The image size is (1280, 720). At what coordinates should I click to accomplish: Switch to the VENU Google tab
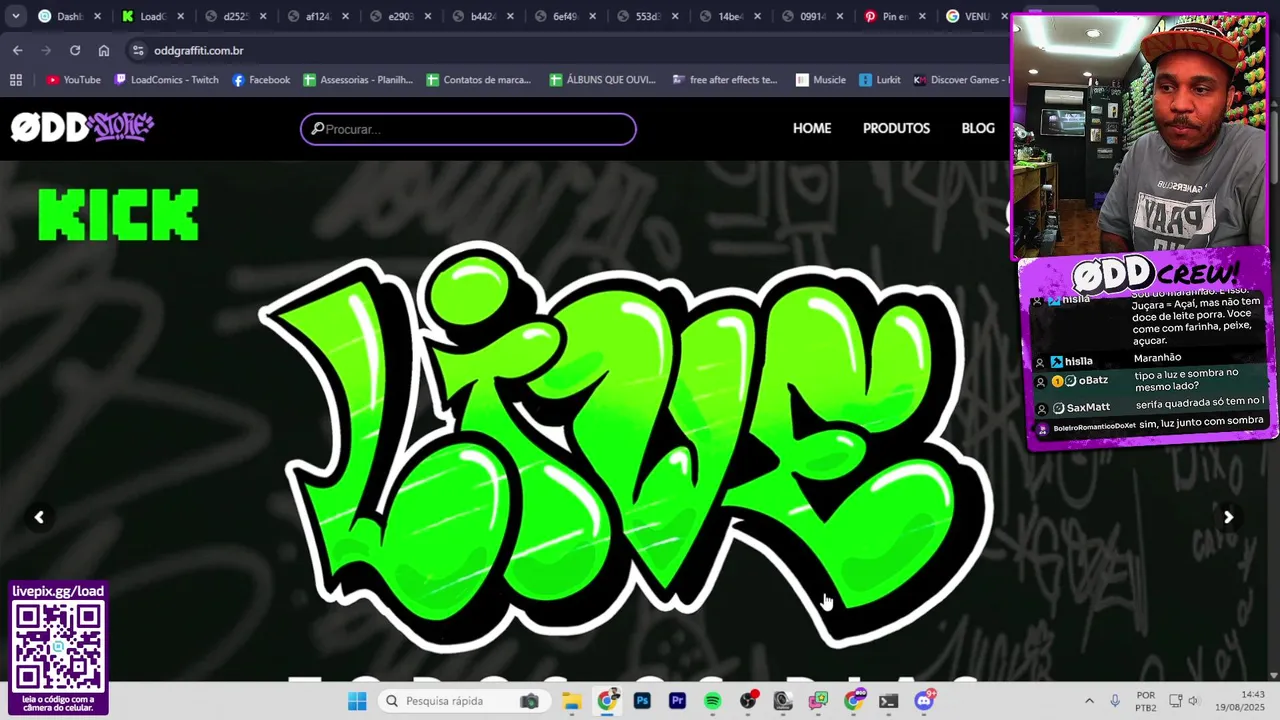tap(970, 16)
